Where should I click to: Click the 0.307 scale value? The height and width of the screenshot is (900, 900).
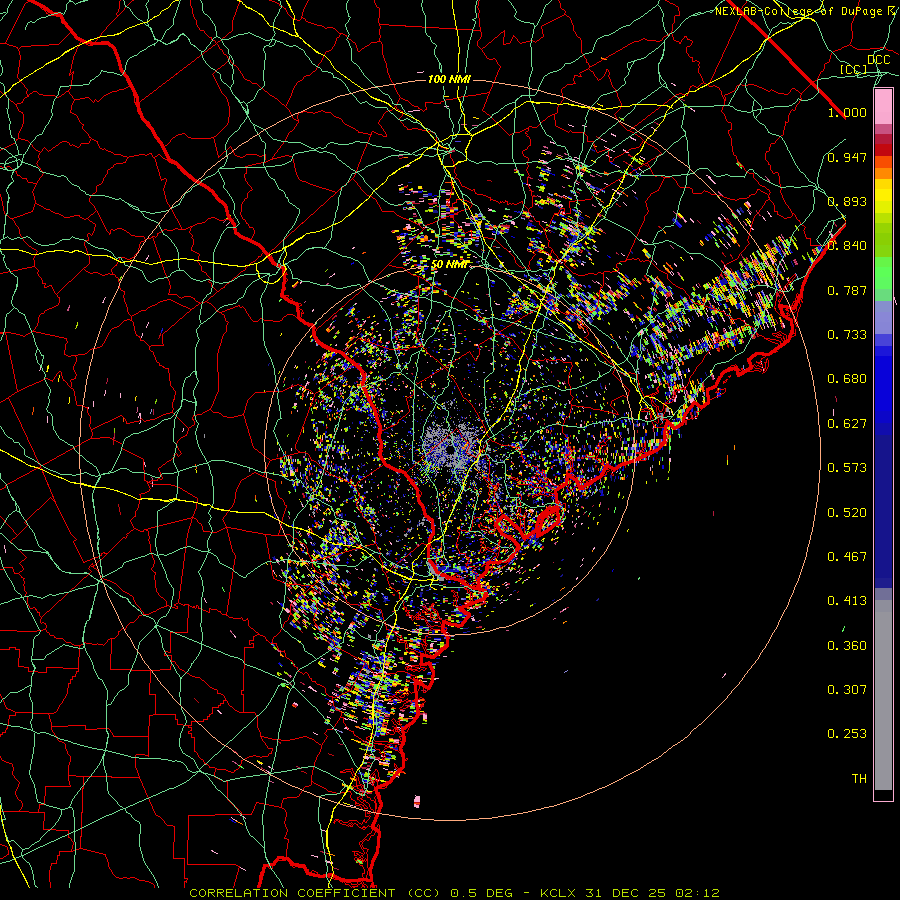tap(847, 690)
